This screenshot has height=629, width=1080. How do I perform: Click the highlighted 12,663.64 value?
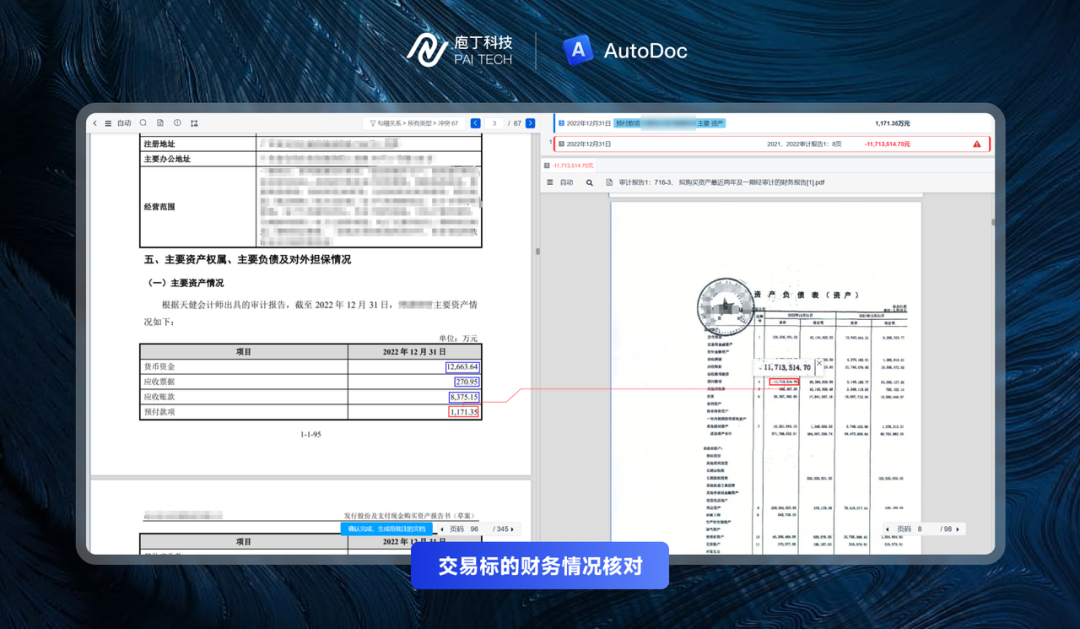(x=462, y=367)
